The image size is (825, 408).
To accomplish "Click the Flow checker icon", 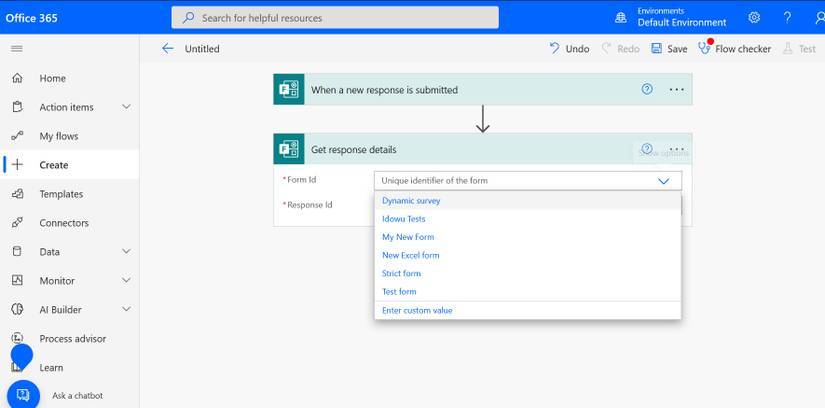I will point(704,48).
